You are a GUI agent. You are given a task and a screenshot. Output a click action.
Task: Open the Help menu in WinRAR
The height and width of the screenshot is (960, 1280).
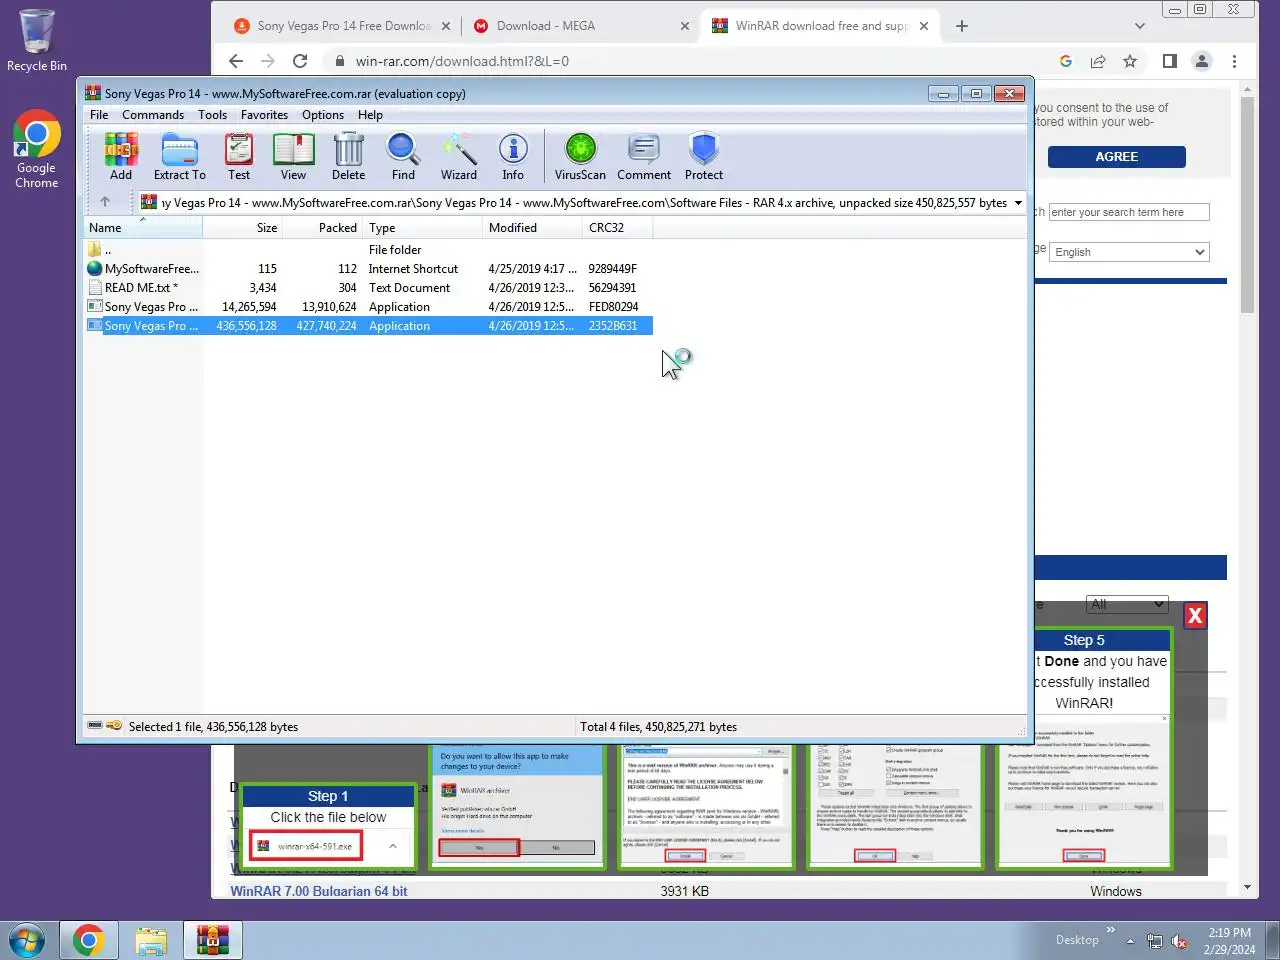(x=370, y=115)
